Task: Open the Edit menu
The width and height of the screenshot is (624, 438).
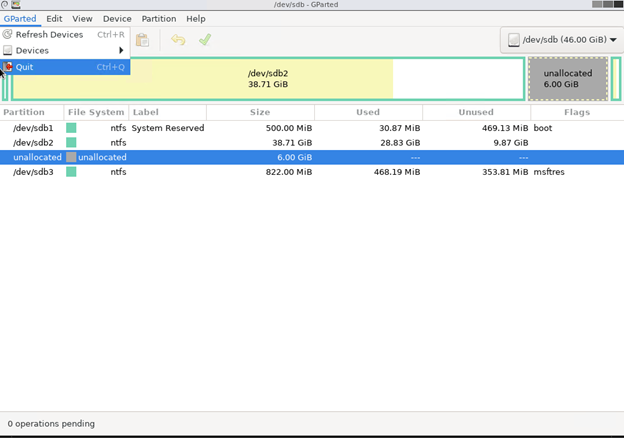Action: pos(54,19)
